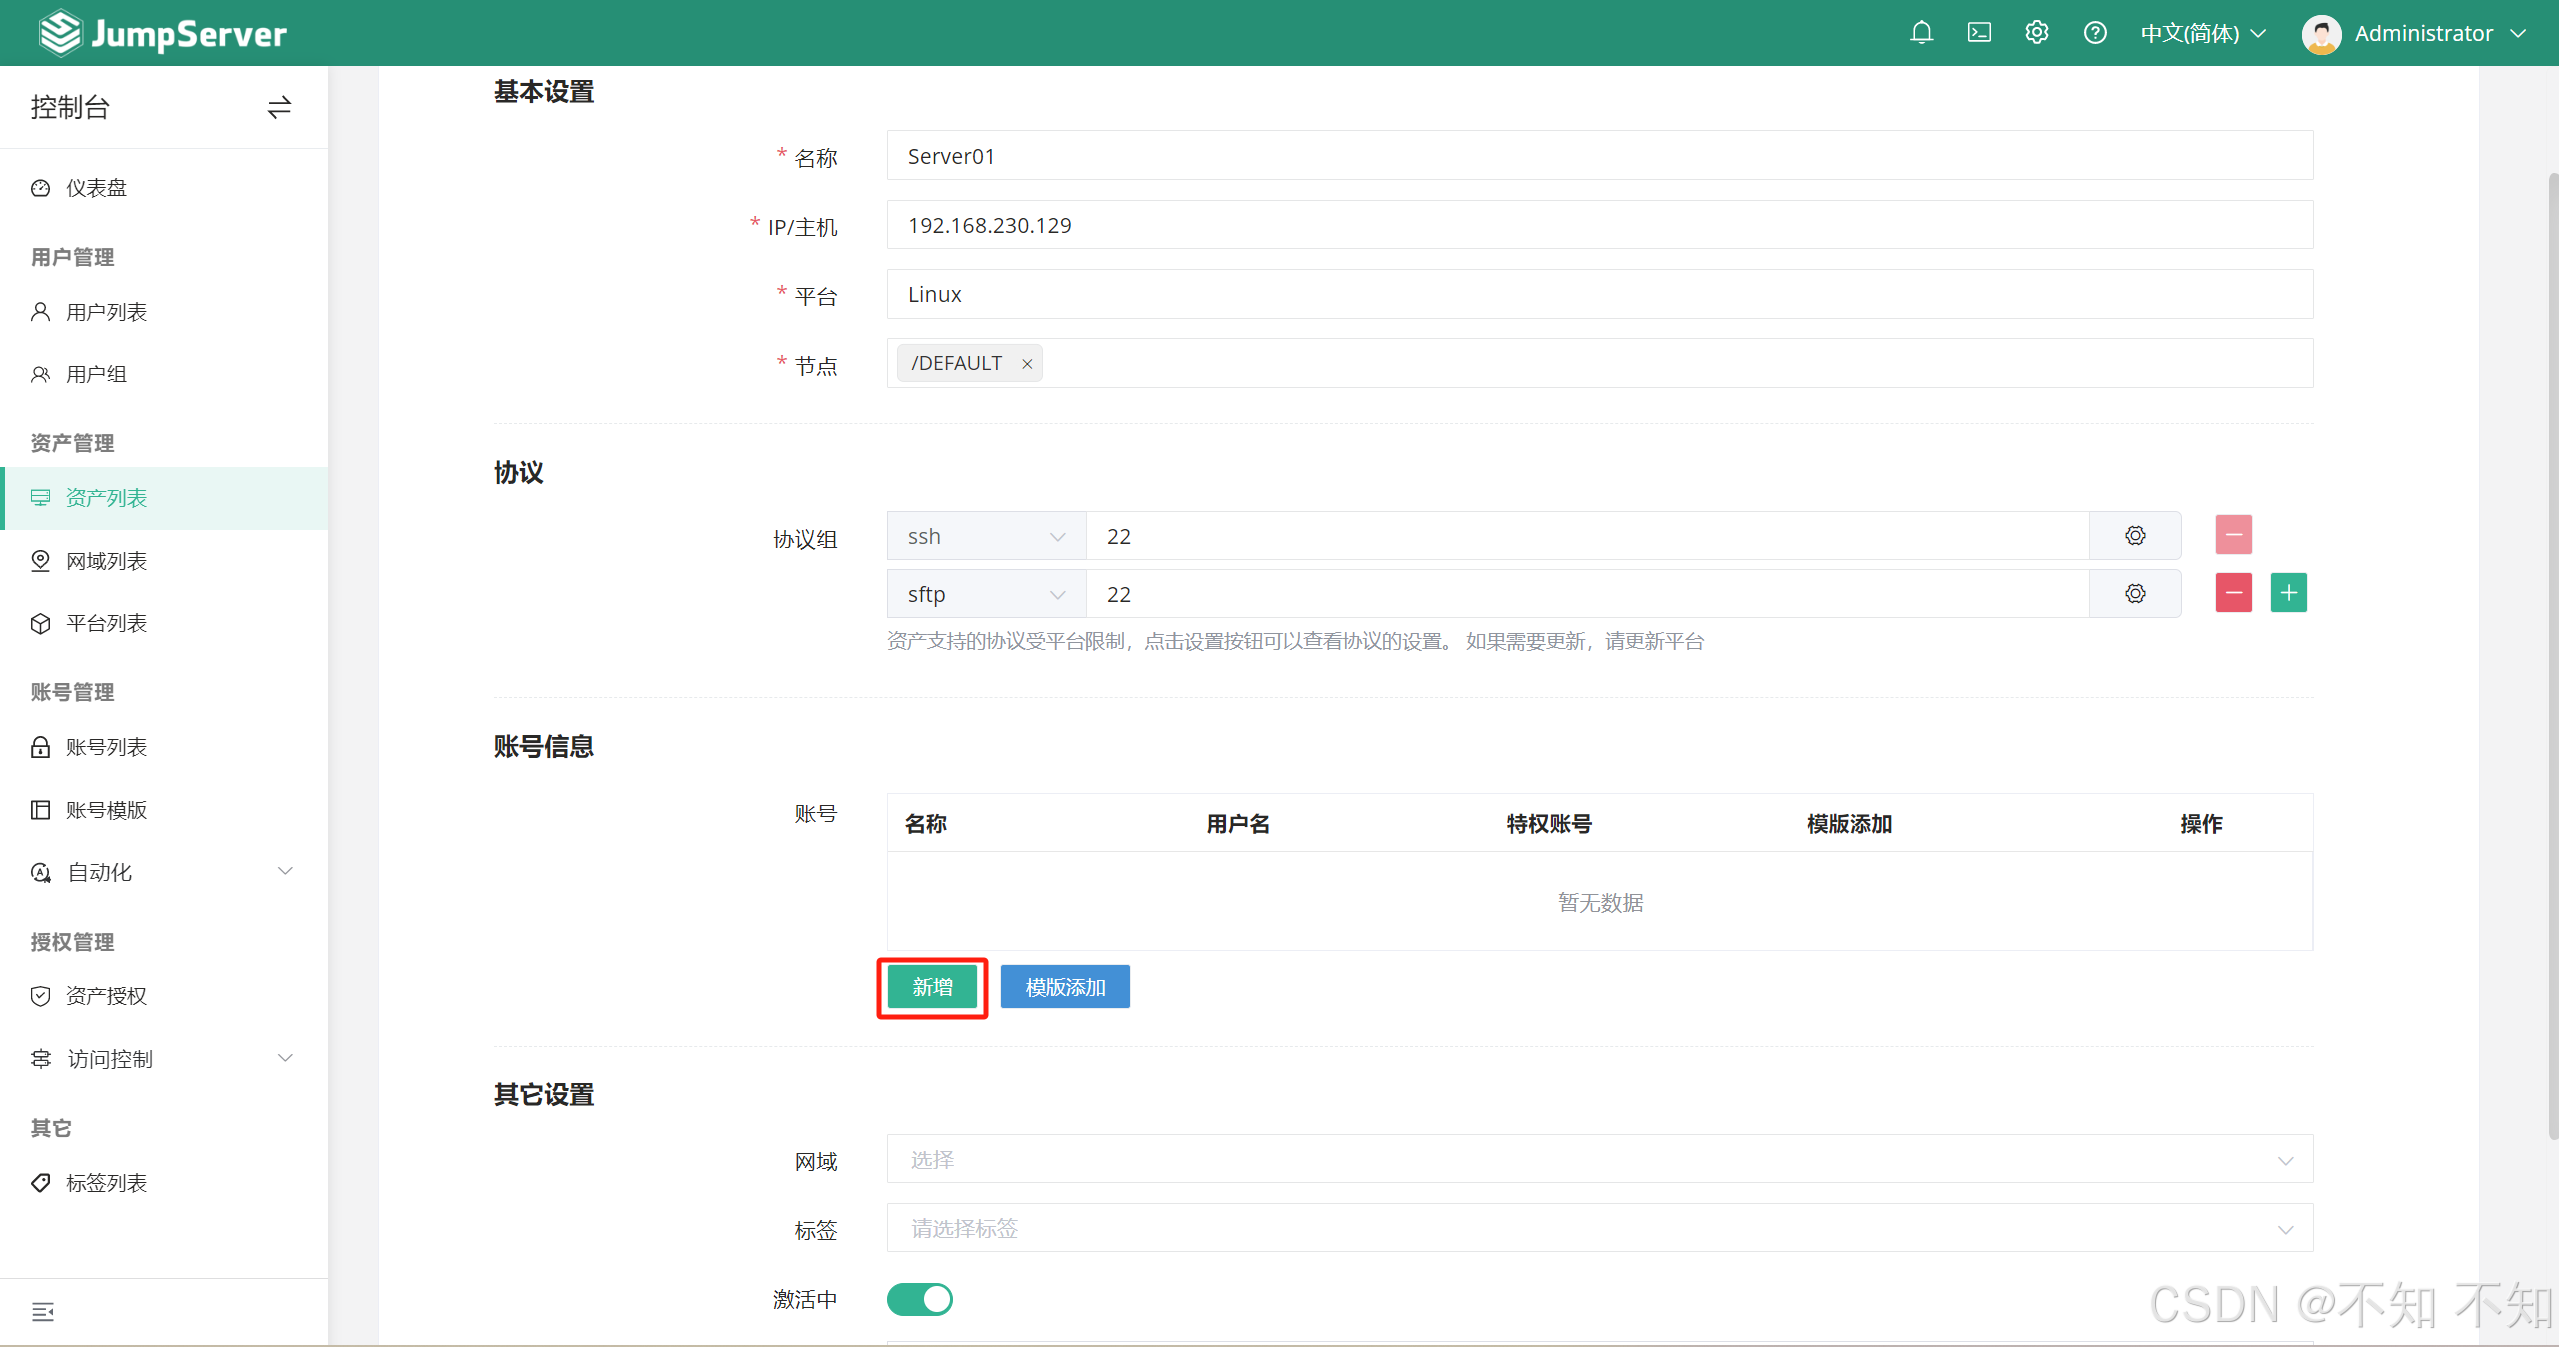The height and width of the screenshot is (1347, 2559).
Task: Go to 账号模版 menu item
Action: [x=106, y=810]
